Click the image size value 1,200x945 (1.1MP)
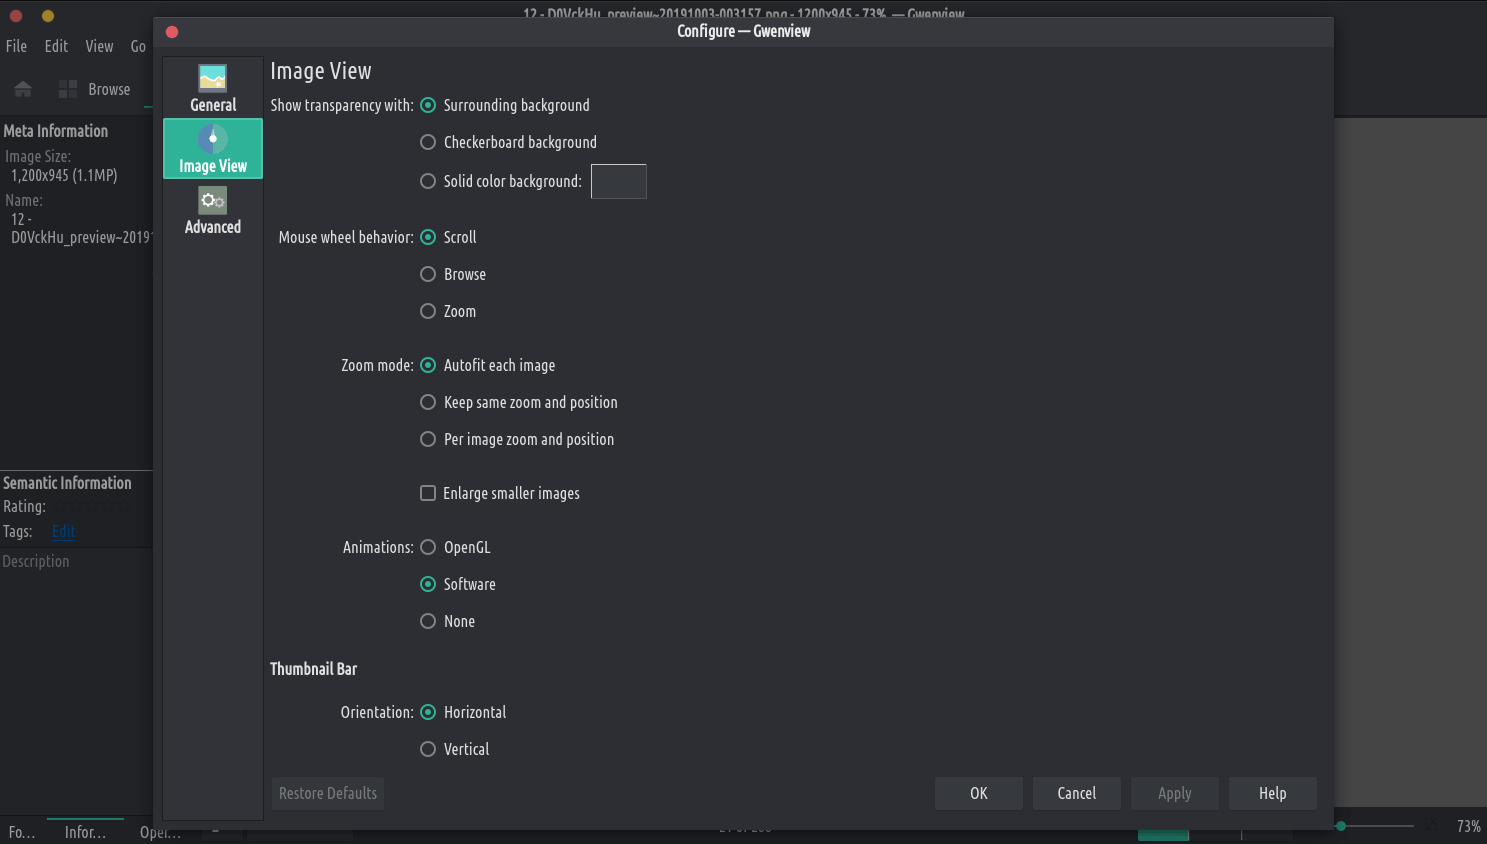Viewport: 1487px width, 844px height. point(64,175)
